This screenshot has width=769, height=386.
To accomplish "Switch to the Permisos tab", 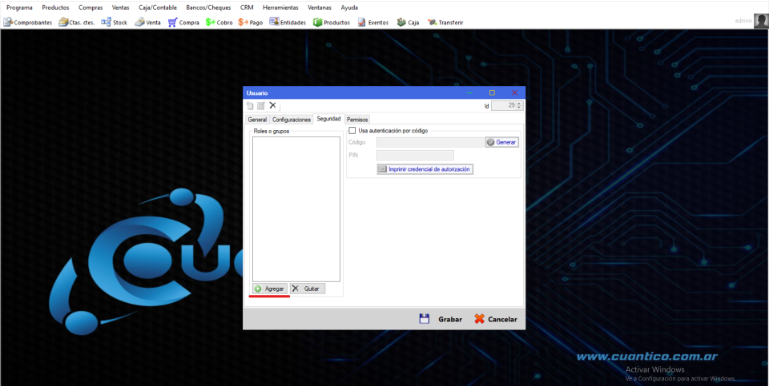I will (357, 120).
